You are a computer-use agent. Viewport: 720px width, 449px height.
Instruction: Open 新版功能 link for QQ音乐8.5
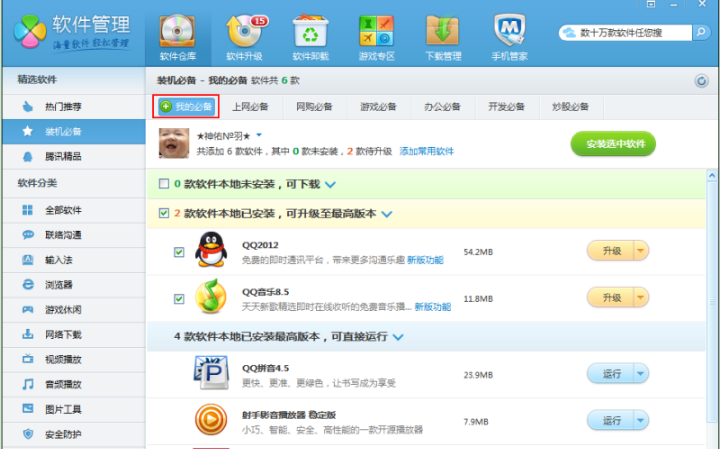pyautogui.click(x=433, y=307)
